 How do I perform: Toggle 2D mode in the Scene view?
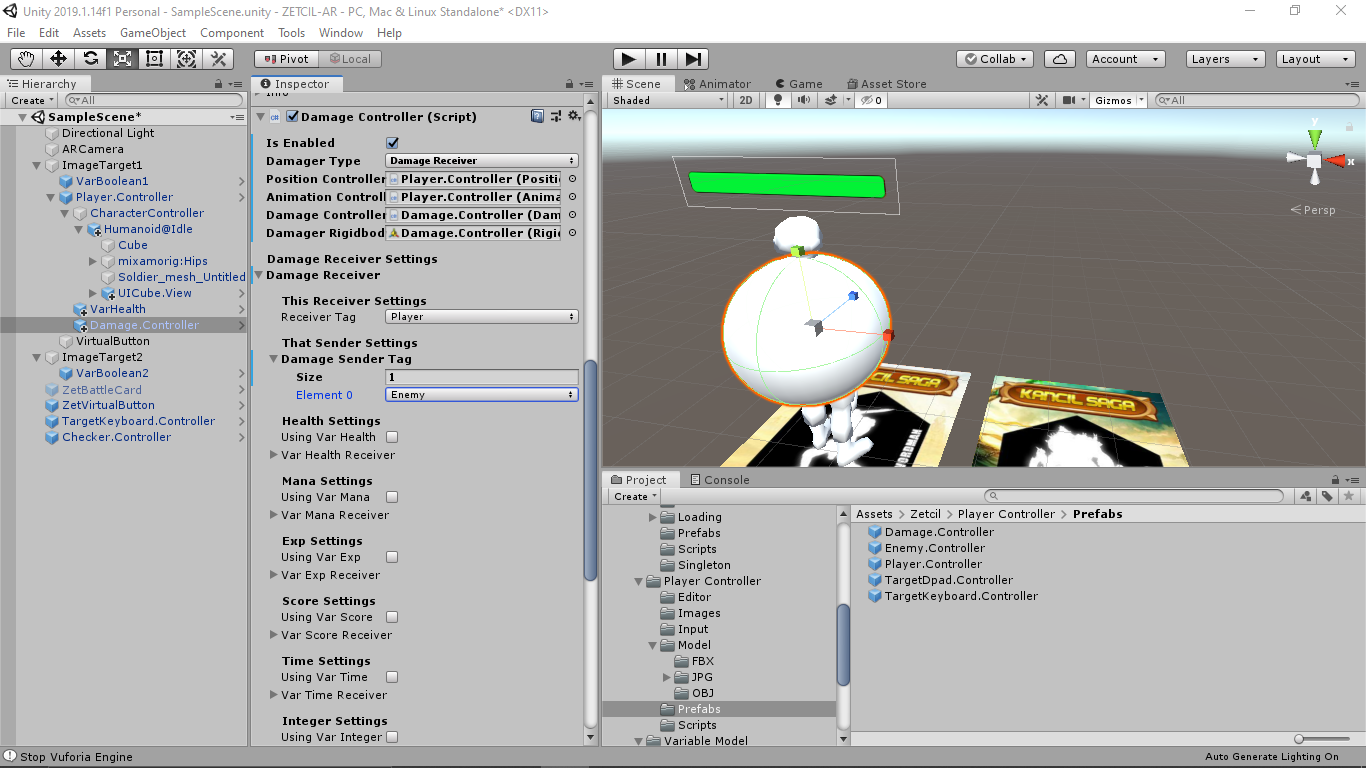(746, 100)
